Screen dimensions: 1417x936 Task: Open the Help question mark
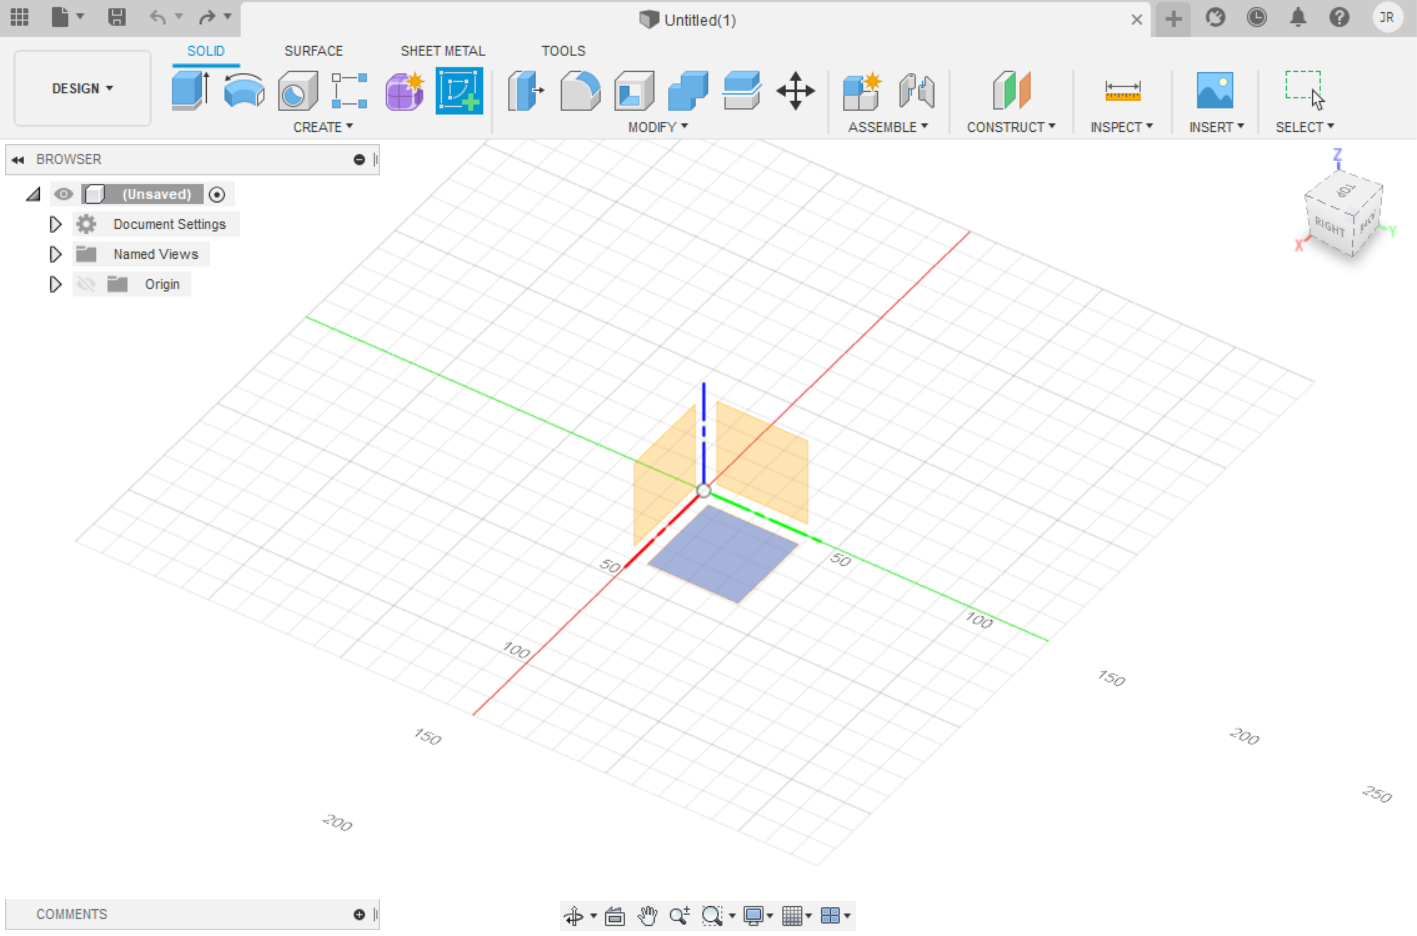(1339, 17)
